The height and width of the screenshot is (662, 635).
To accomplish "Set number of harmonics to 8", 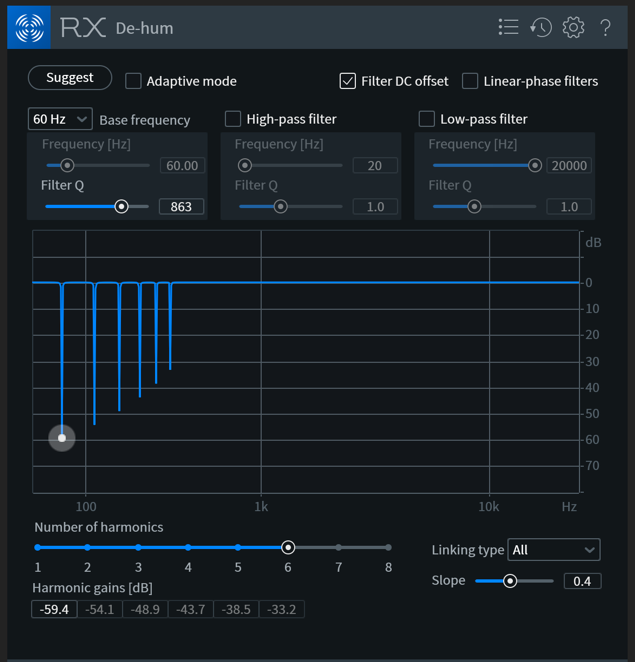I will 388,548.
